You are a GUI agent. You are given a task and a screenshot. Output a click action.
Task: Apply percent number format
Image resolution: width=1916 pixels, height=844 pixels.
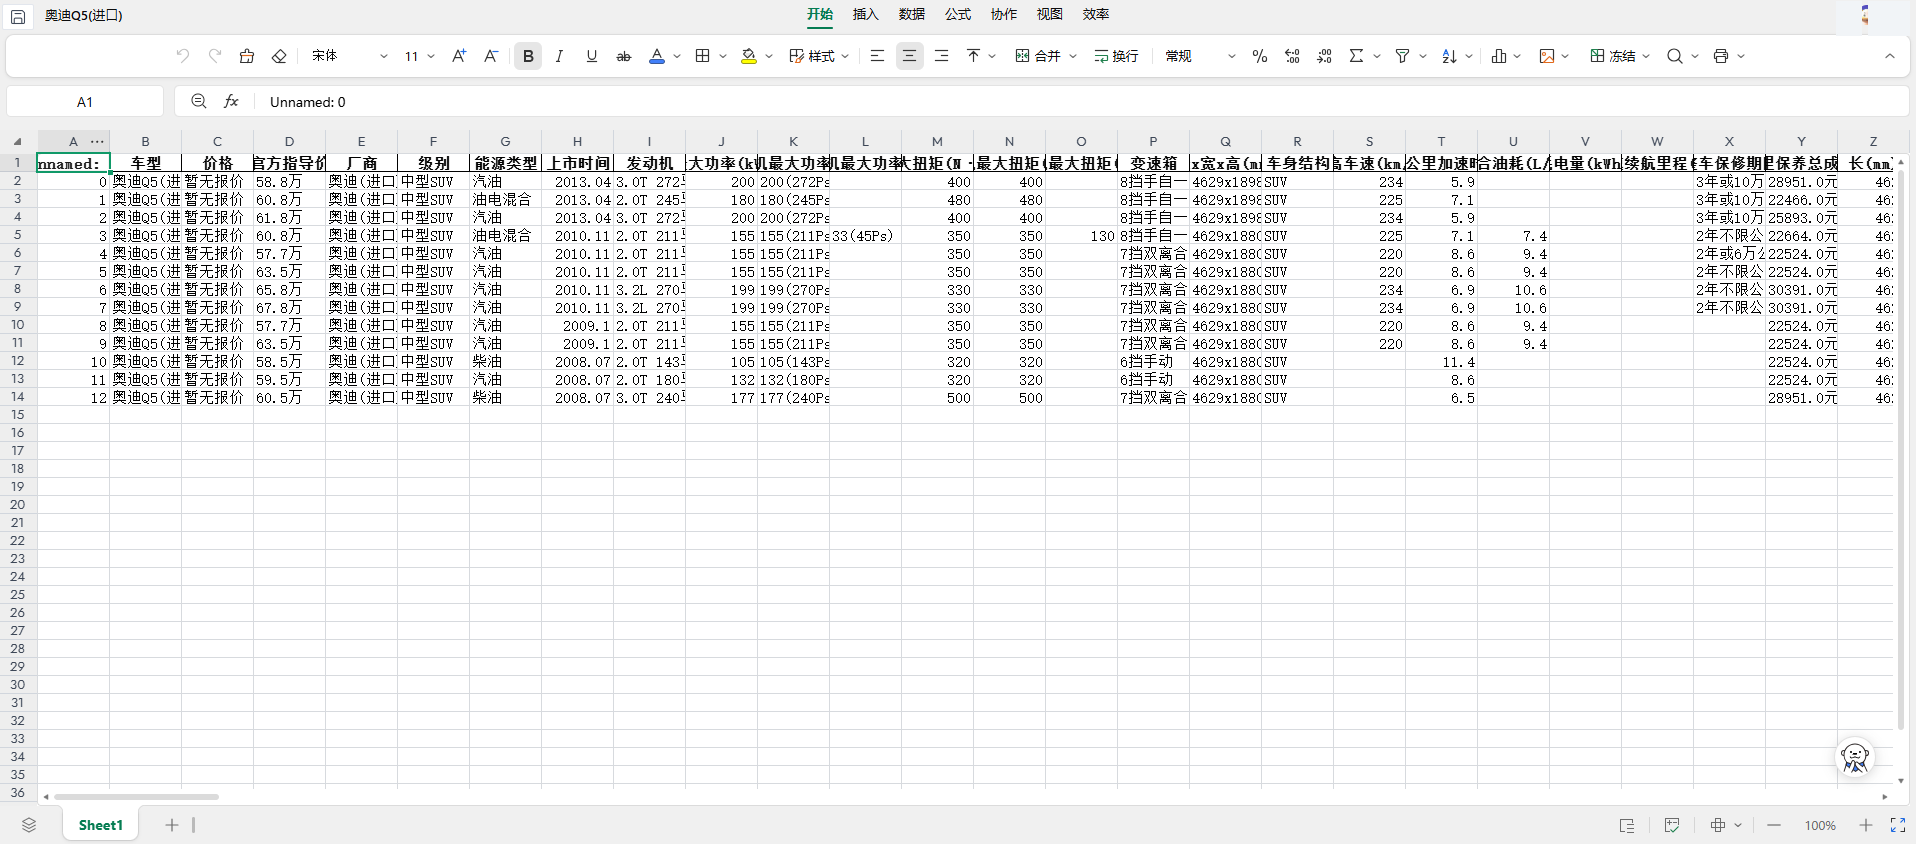coord(1260,56)
